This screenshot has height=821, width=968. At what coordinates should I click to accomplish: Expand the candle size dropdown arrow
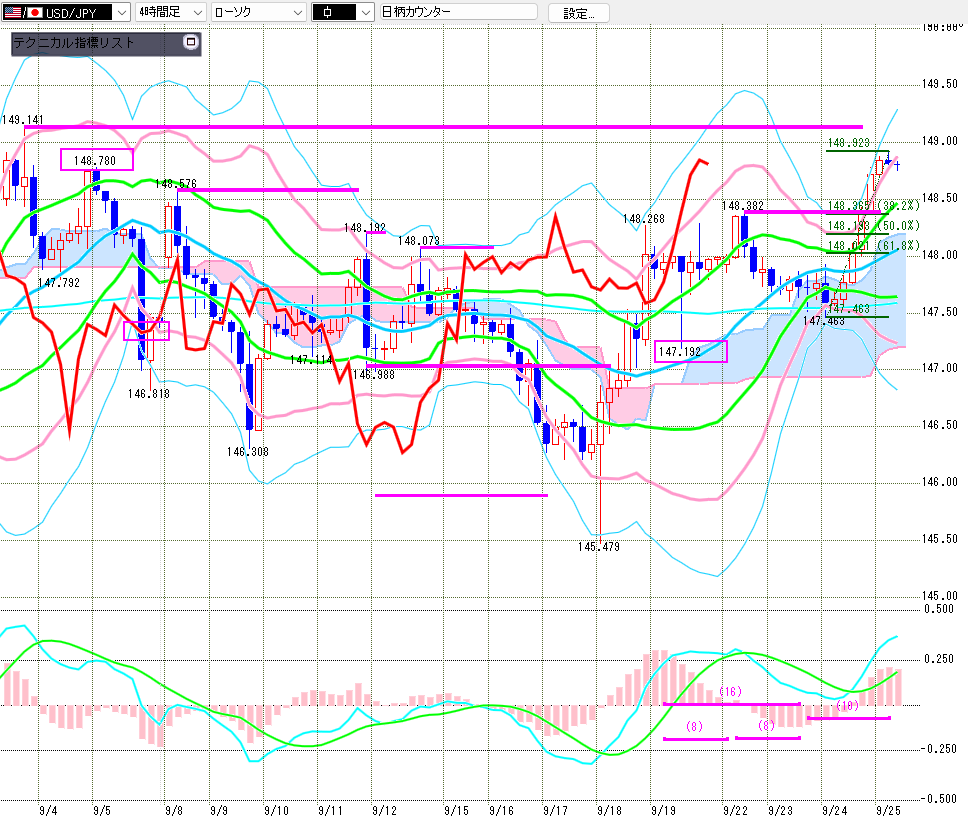(364, 12)
